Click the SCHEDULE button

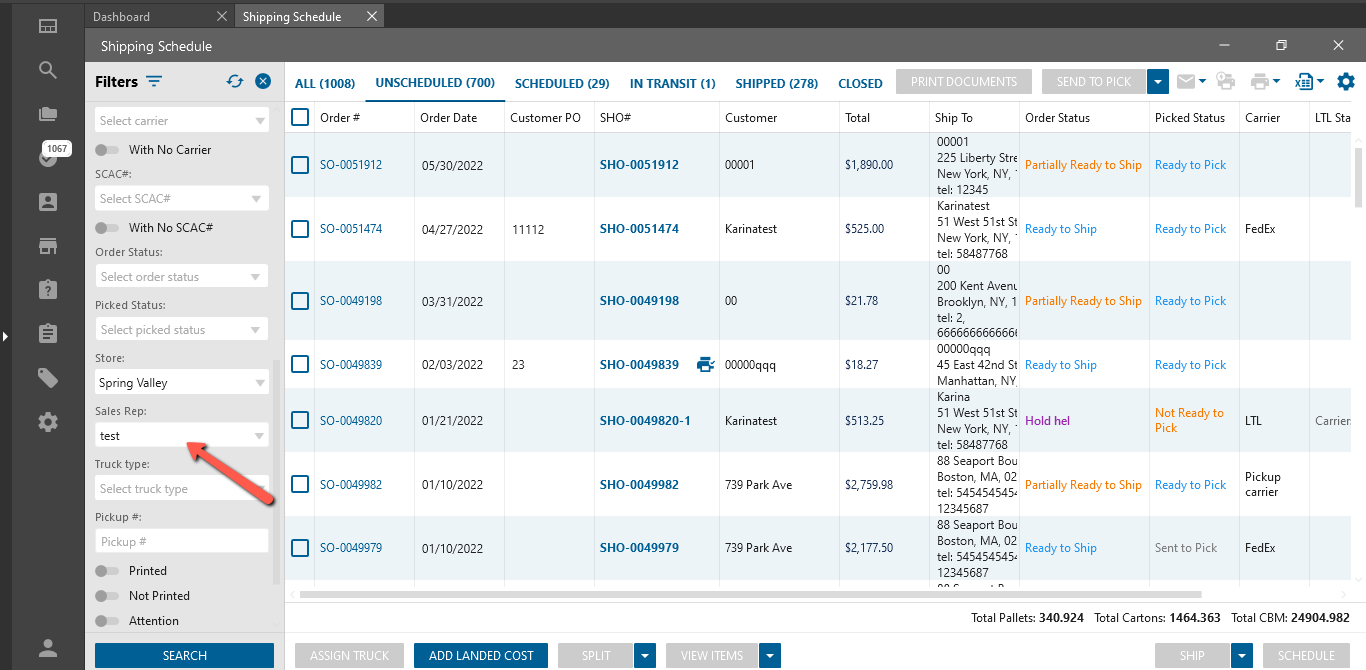1306,656
